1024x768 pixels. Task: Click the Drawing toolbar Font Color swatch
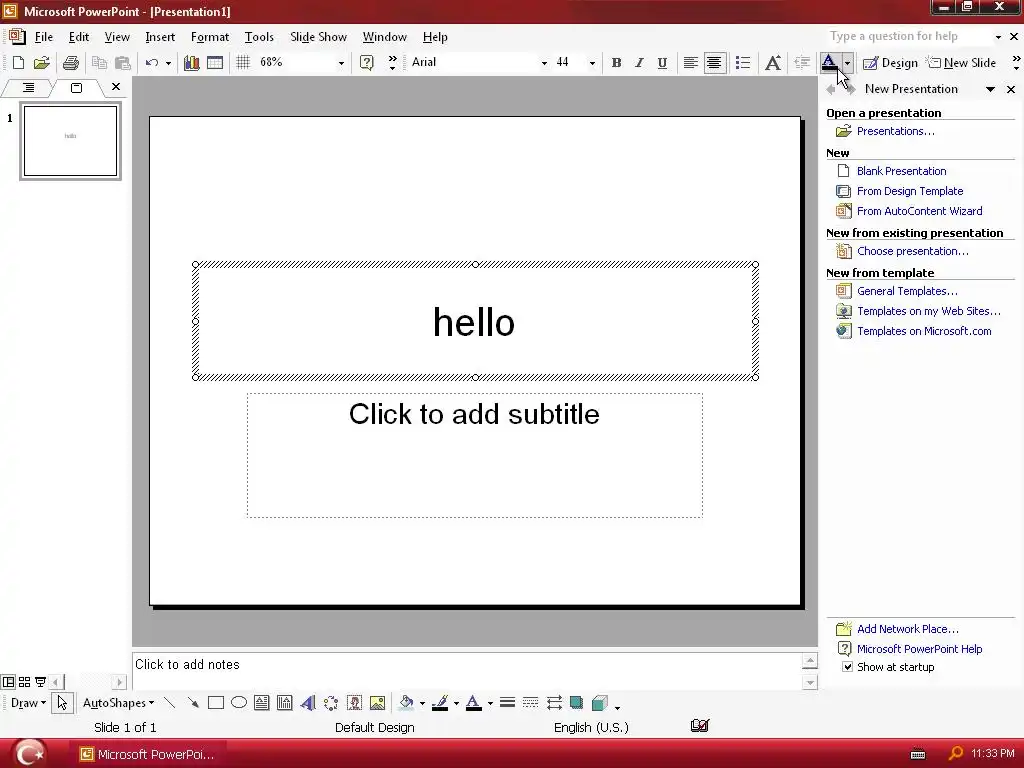474,703
